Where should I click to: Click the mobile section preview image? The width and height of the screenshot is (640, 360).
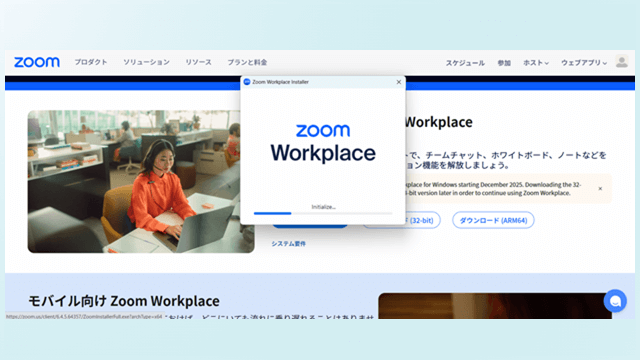click(495, 306)
